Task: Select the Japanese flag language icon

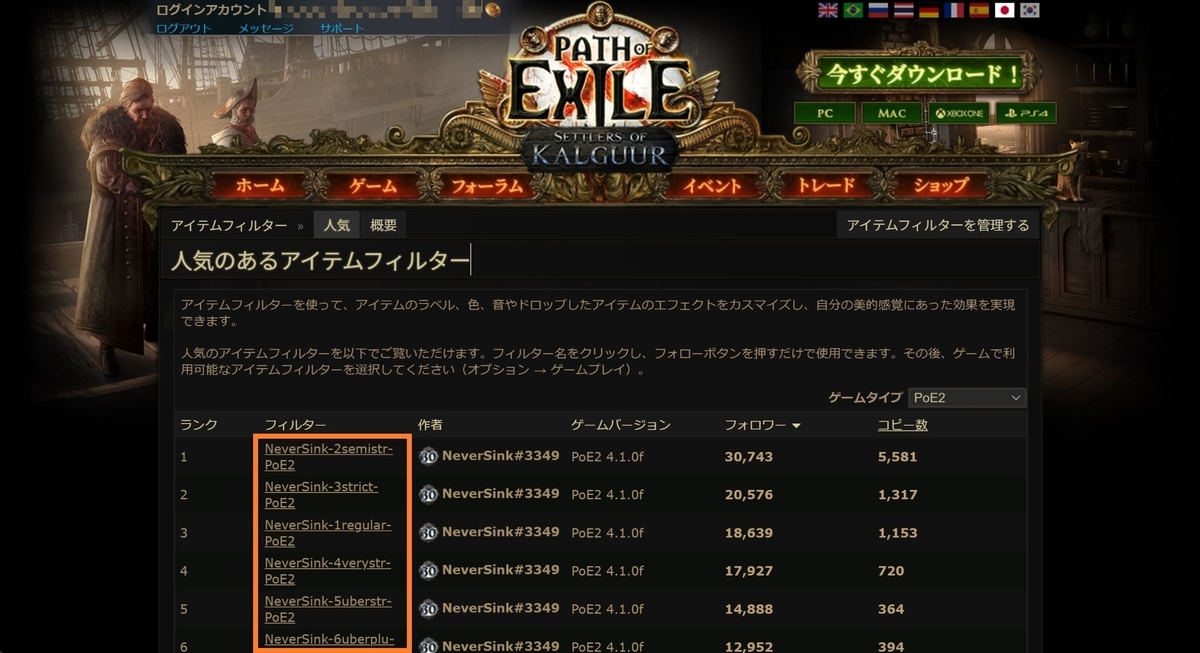Action: (x=1004, y=10)
